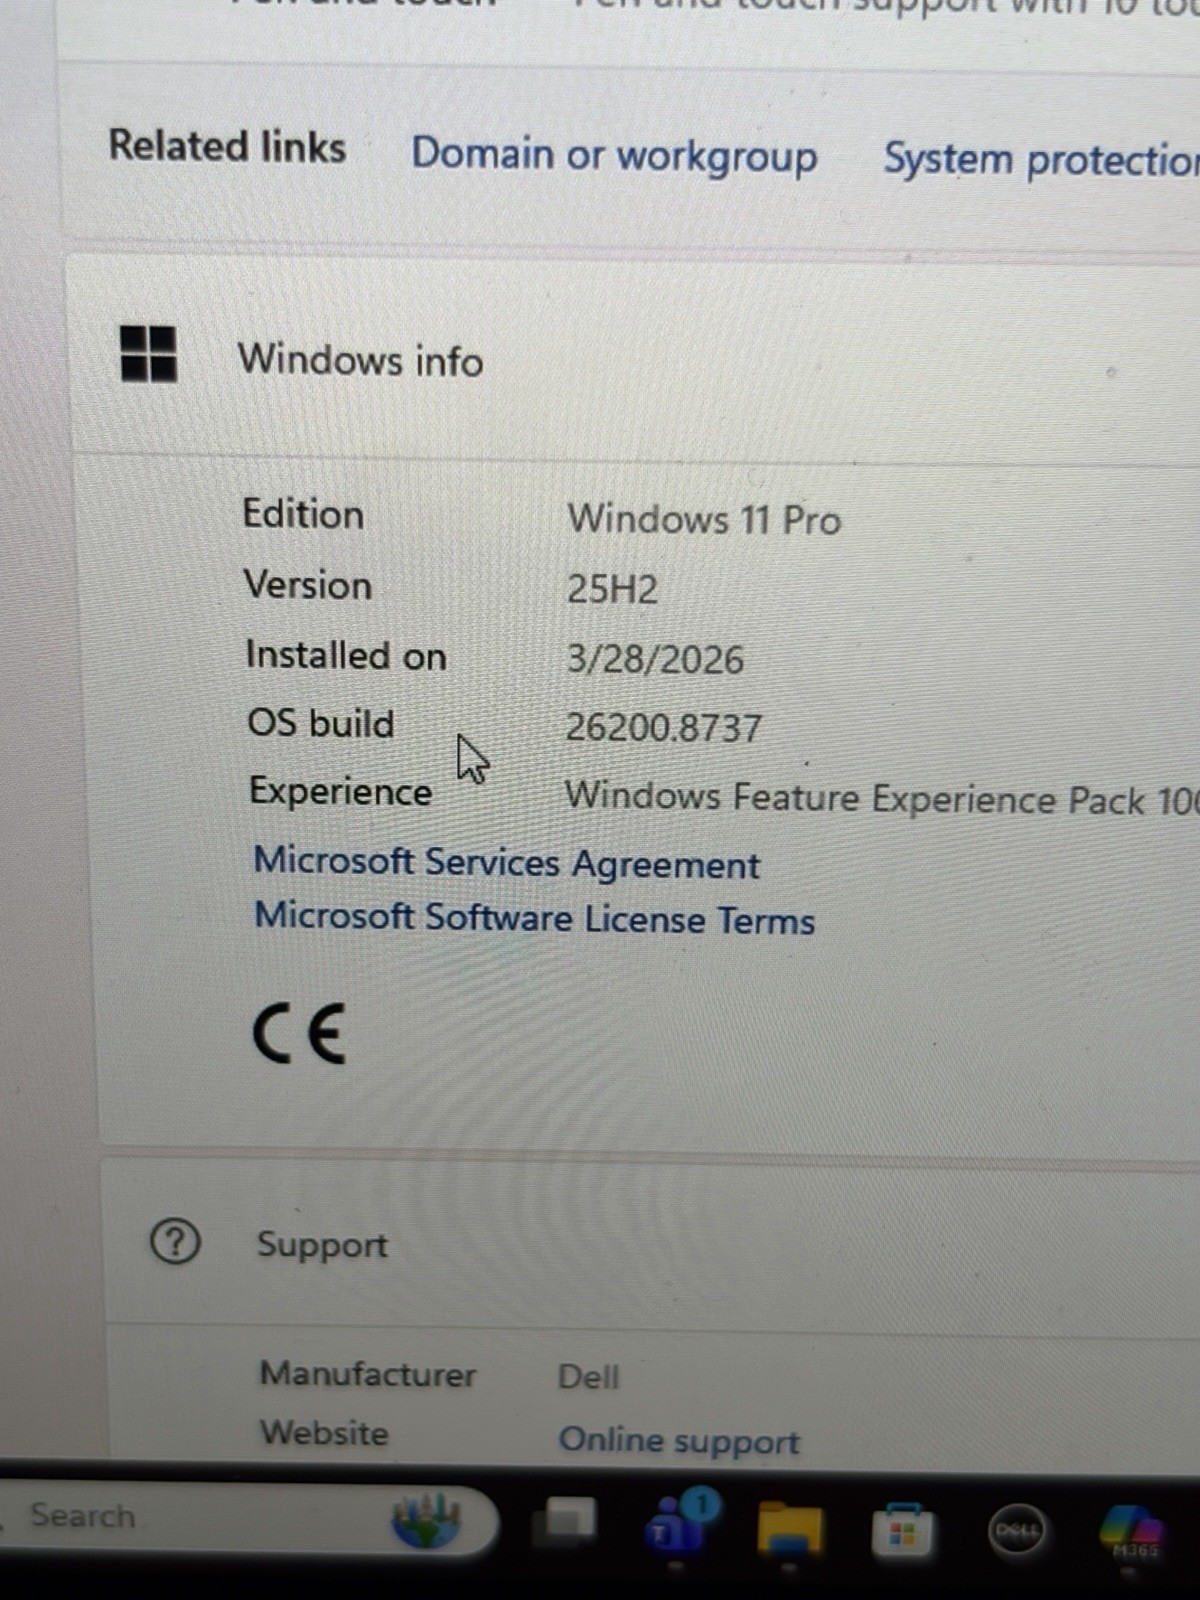Open Dell Online support link
The height and width of the screenshot is (1600, 1200).
(679, 1440)
